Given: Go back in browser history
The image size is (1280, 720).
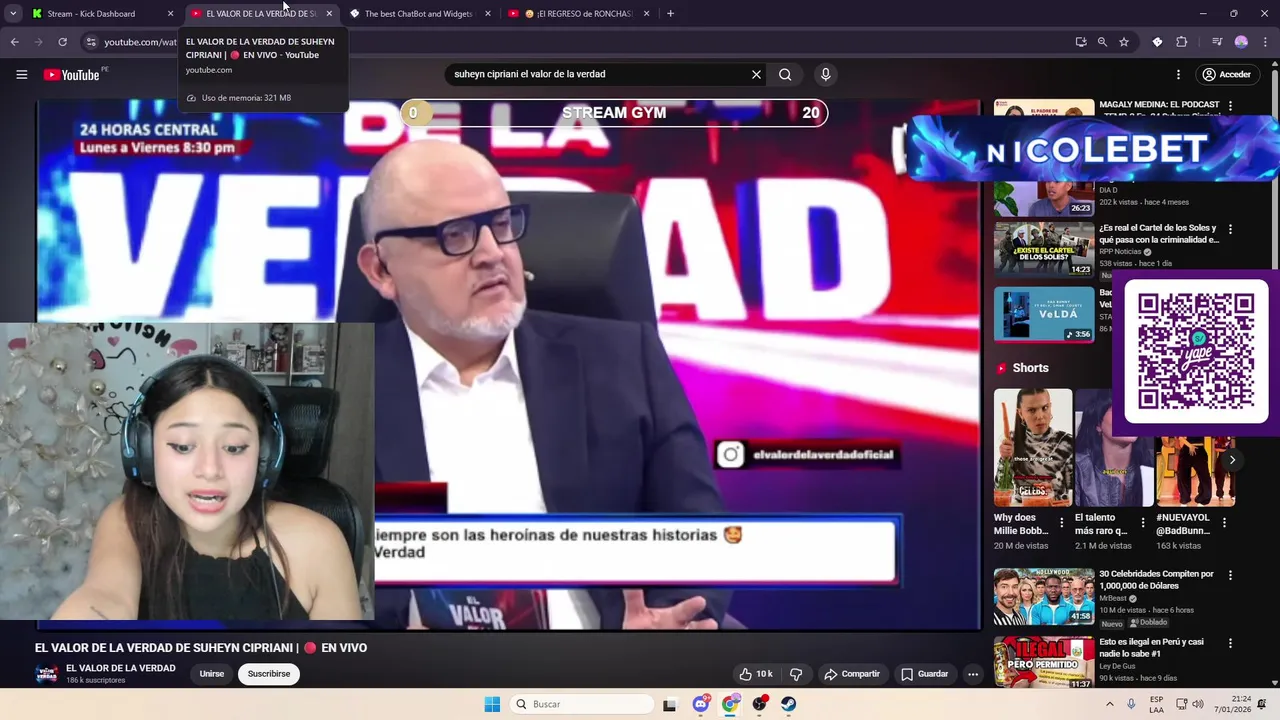Looking at the screenshot, I should pos(15,42).
